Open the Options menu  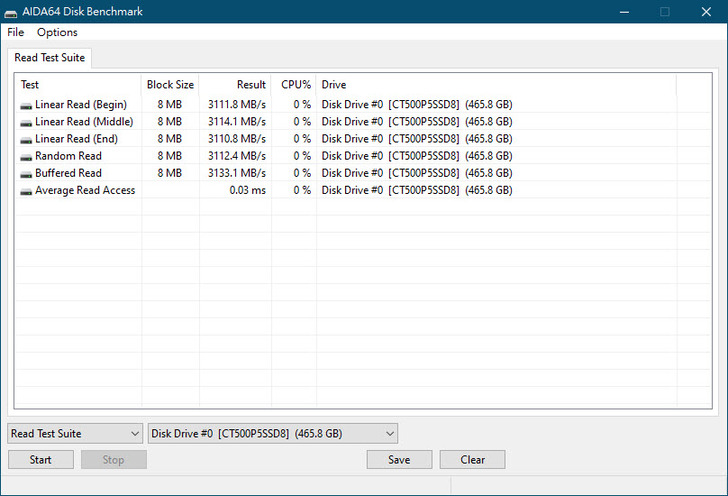pos(57,32)
